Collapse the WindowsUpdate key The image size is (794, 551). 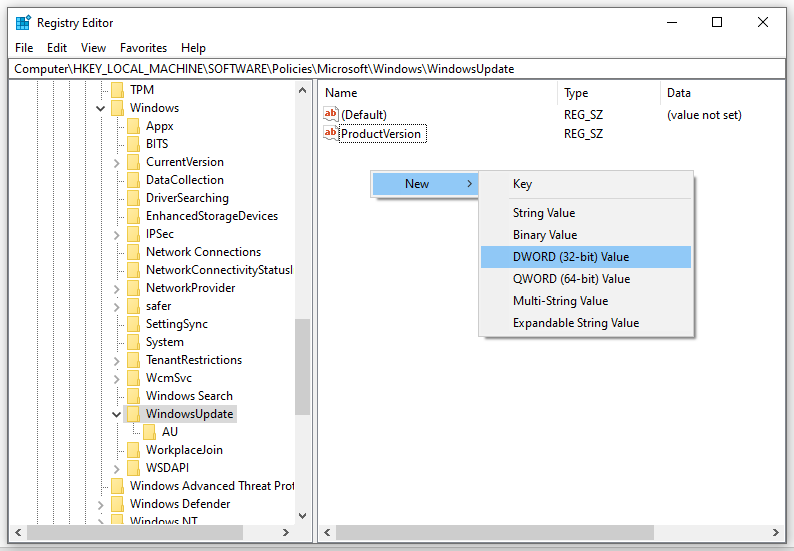[x=116, y=414]
